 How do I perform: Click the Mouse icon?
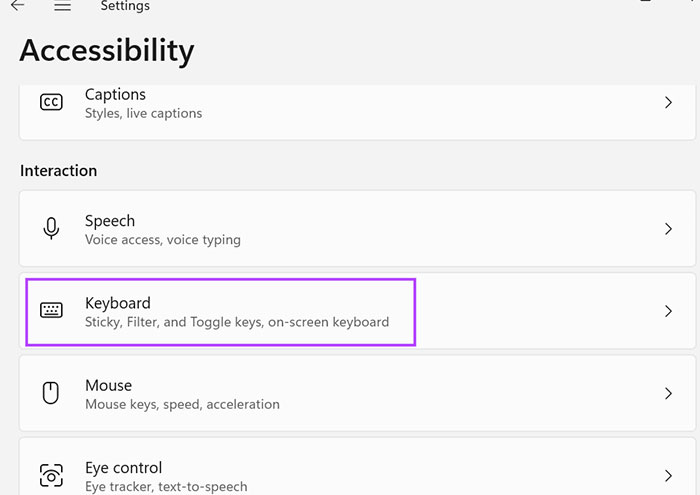(x=51, y=394)
